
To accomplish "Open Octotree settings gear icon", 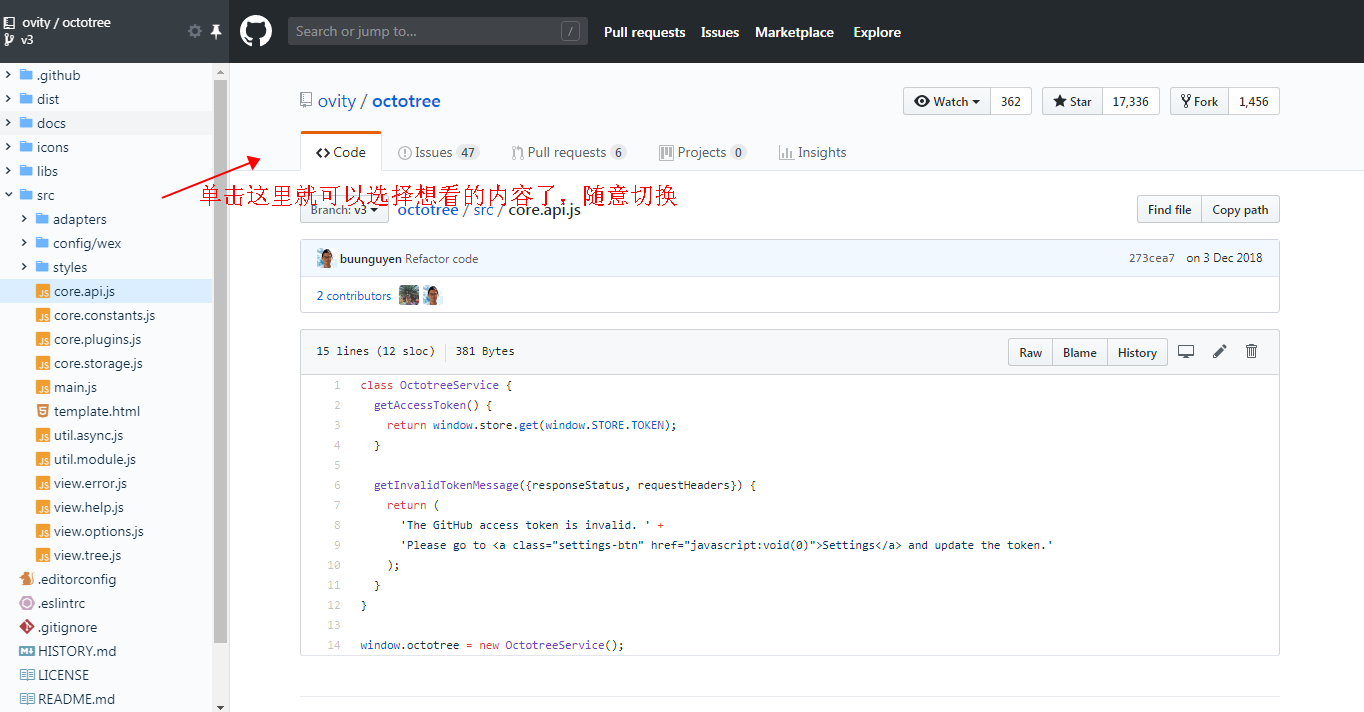I will click(x=195, y=31).
